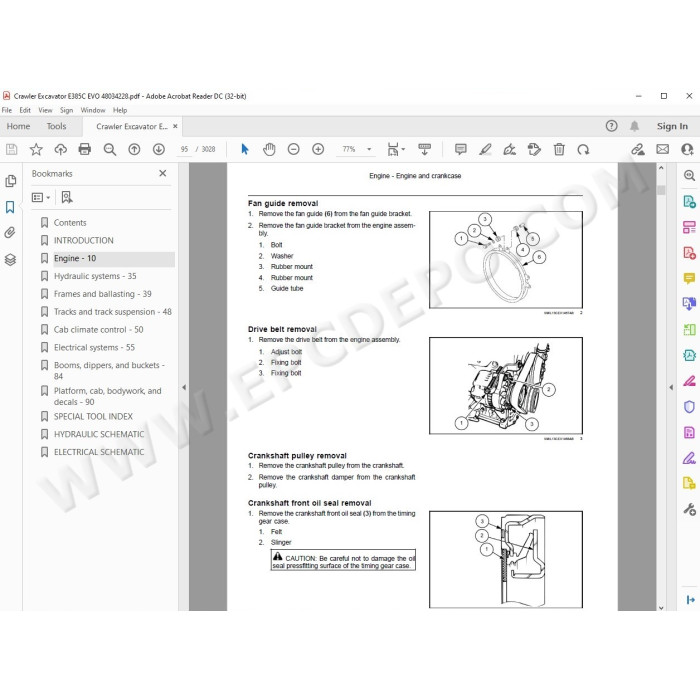Switch to the Home tab
The width and height of the screenshot is (700, 700).
click(x=18, y=126)
